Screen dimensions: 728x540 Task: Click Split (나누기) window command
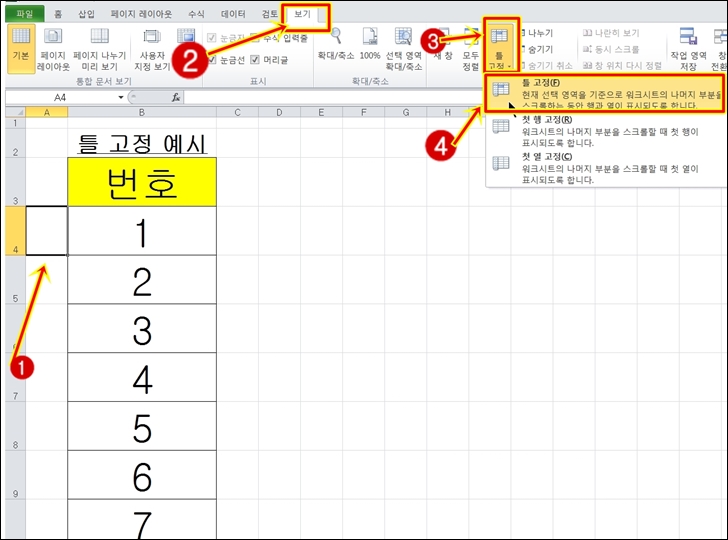pyautogui.click(x=538, y=33)
